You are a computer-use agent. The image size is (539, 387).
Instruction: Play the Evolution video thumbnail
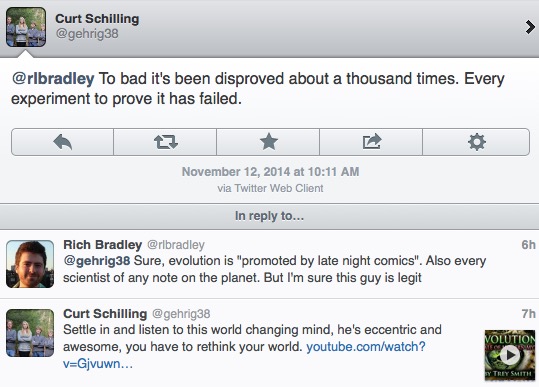tap(510, 355)
